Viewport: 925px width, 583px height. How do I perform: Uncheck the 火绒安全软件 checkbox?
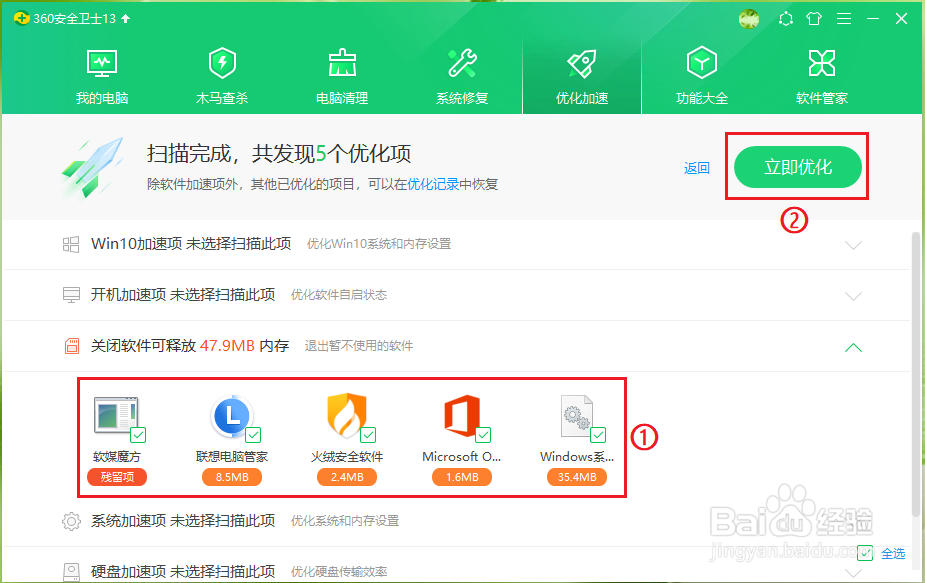click(x=368, y=435)
